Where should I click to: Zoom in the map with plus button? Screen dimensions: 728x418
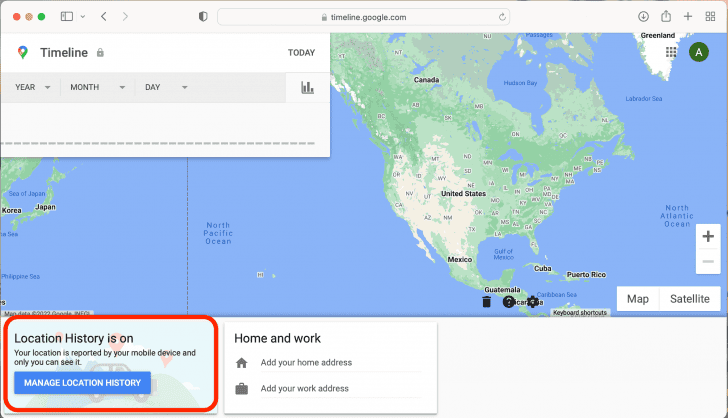[708, 237]
